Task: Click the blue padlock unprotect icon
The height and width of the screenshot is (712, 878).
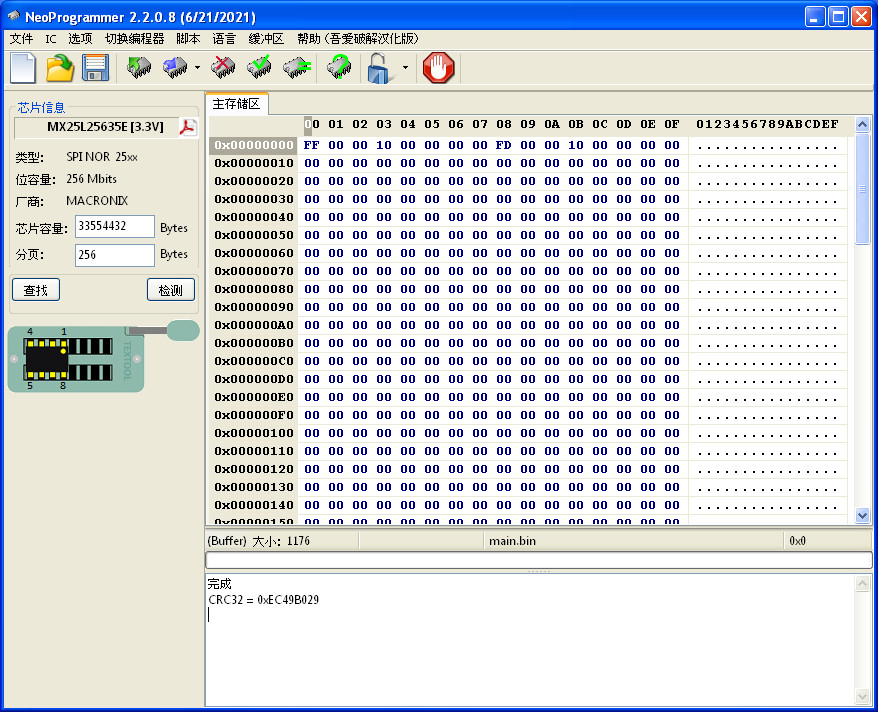Action: pos(379,68)
